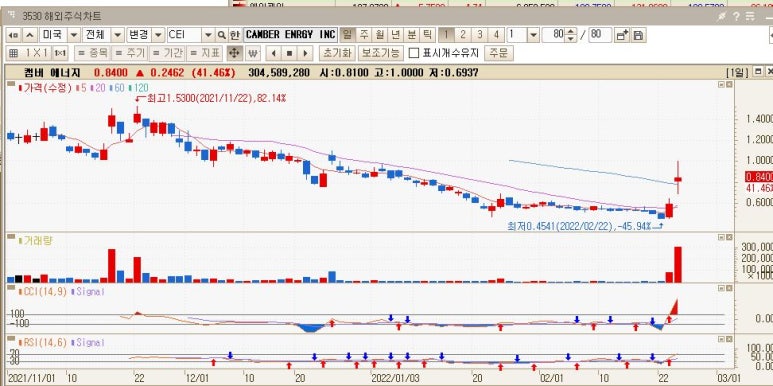Open the 지표 indicator menu
773x386 pixels.
pos(204,53)
